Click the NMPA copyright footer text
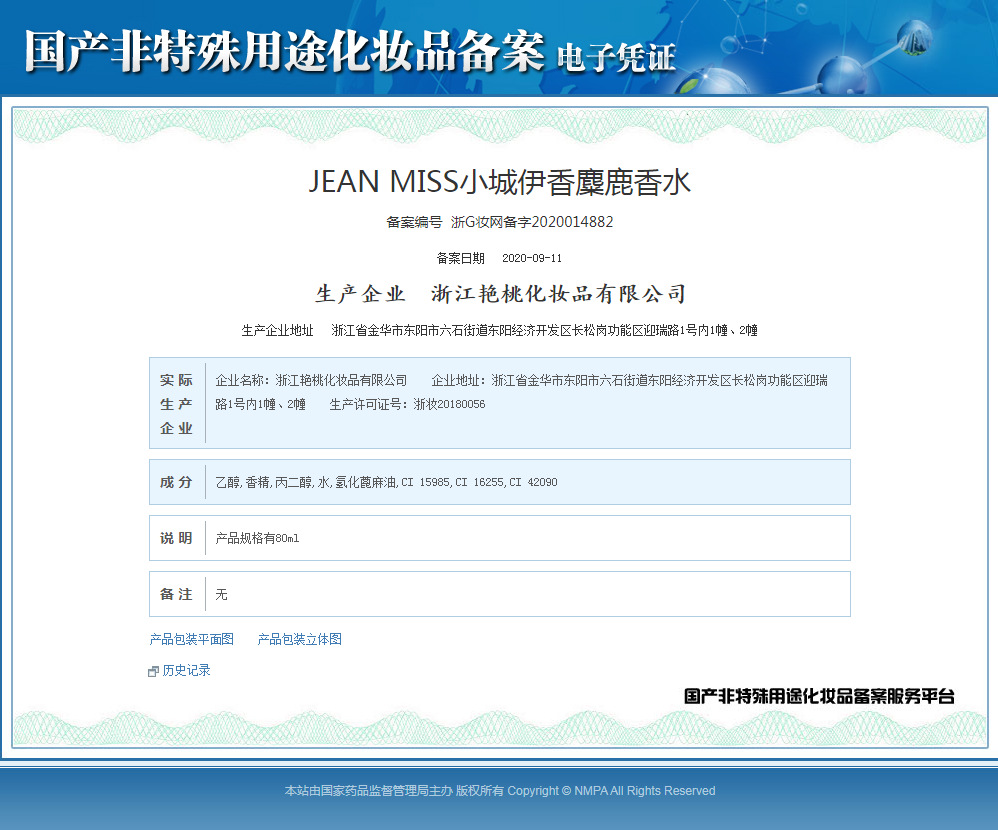Screen dimensions: 998x830 click(499, 791)
